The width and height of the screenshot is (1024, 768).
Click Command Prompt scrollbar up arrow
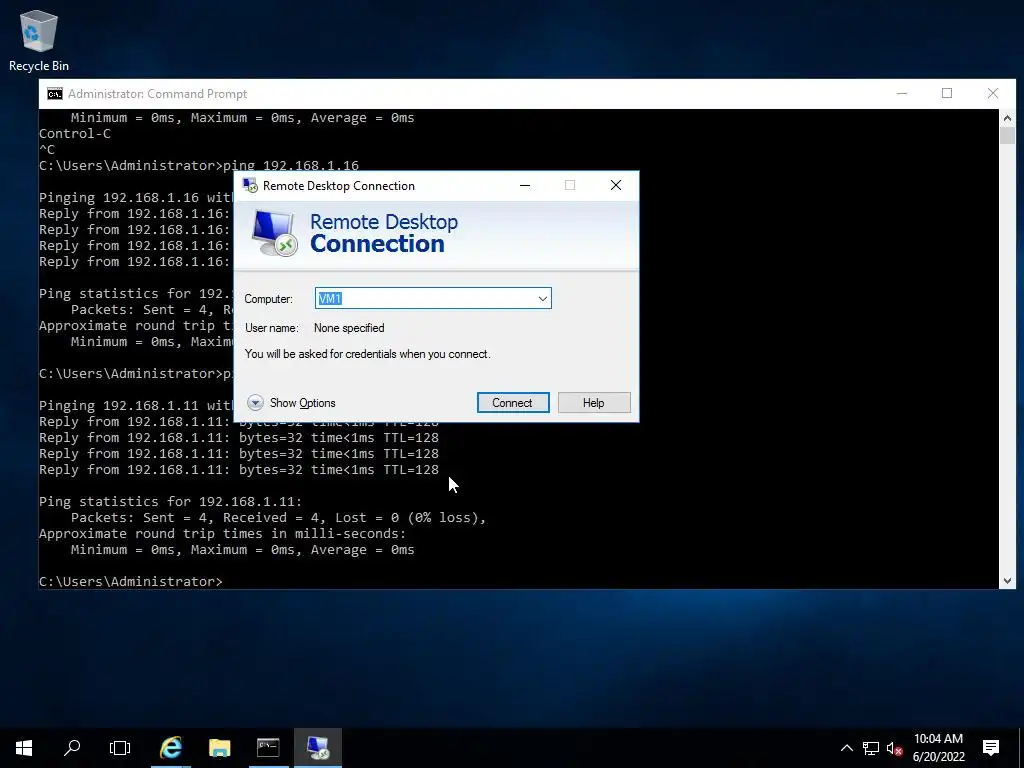(1007, 118)
